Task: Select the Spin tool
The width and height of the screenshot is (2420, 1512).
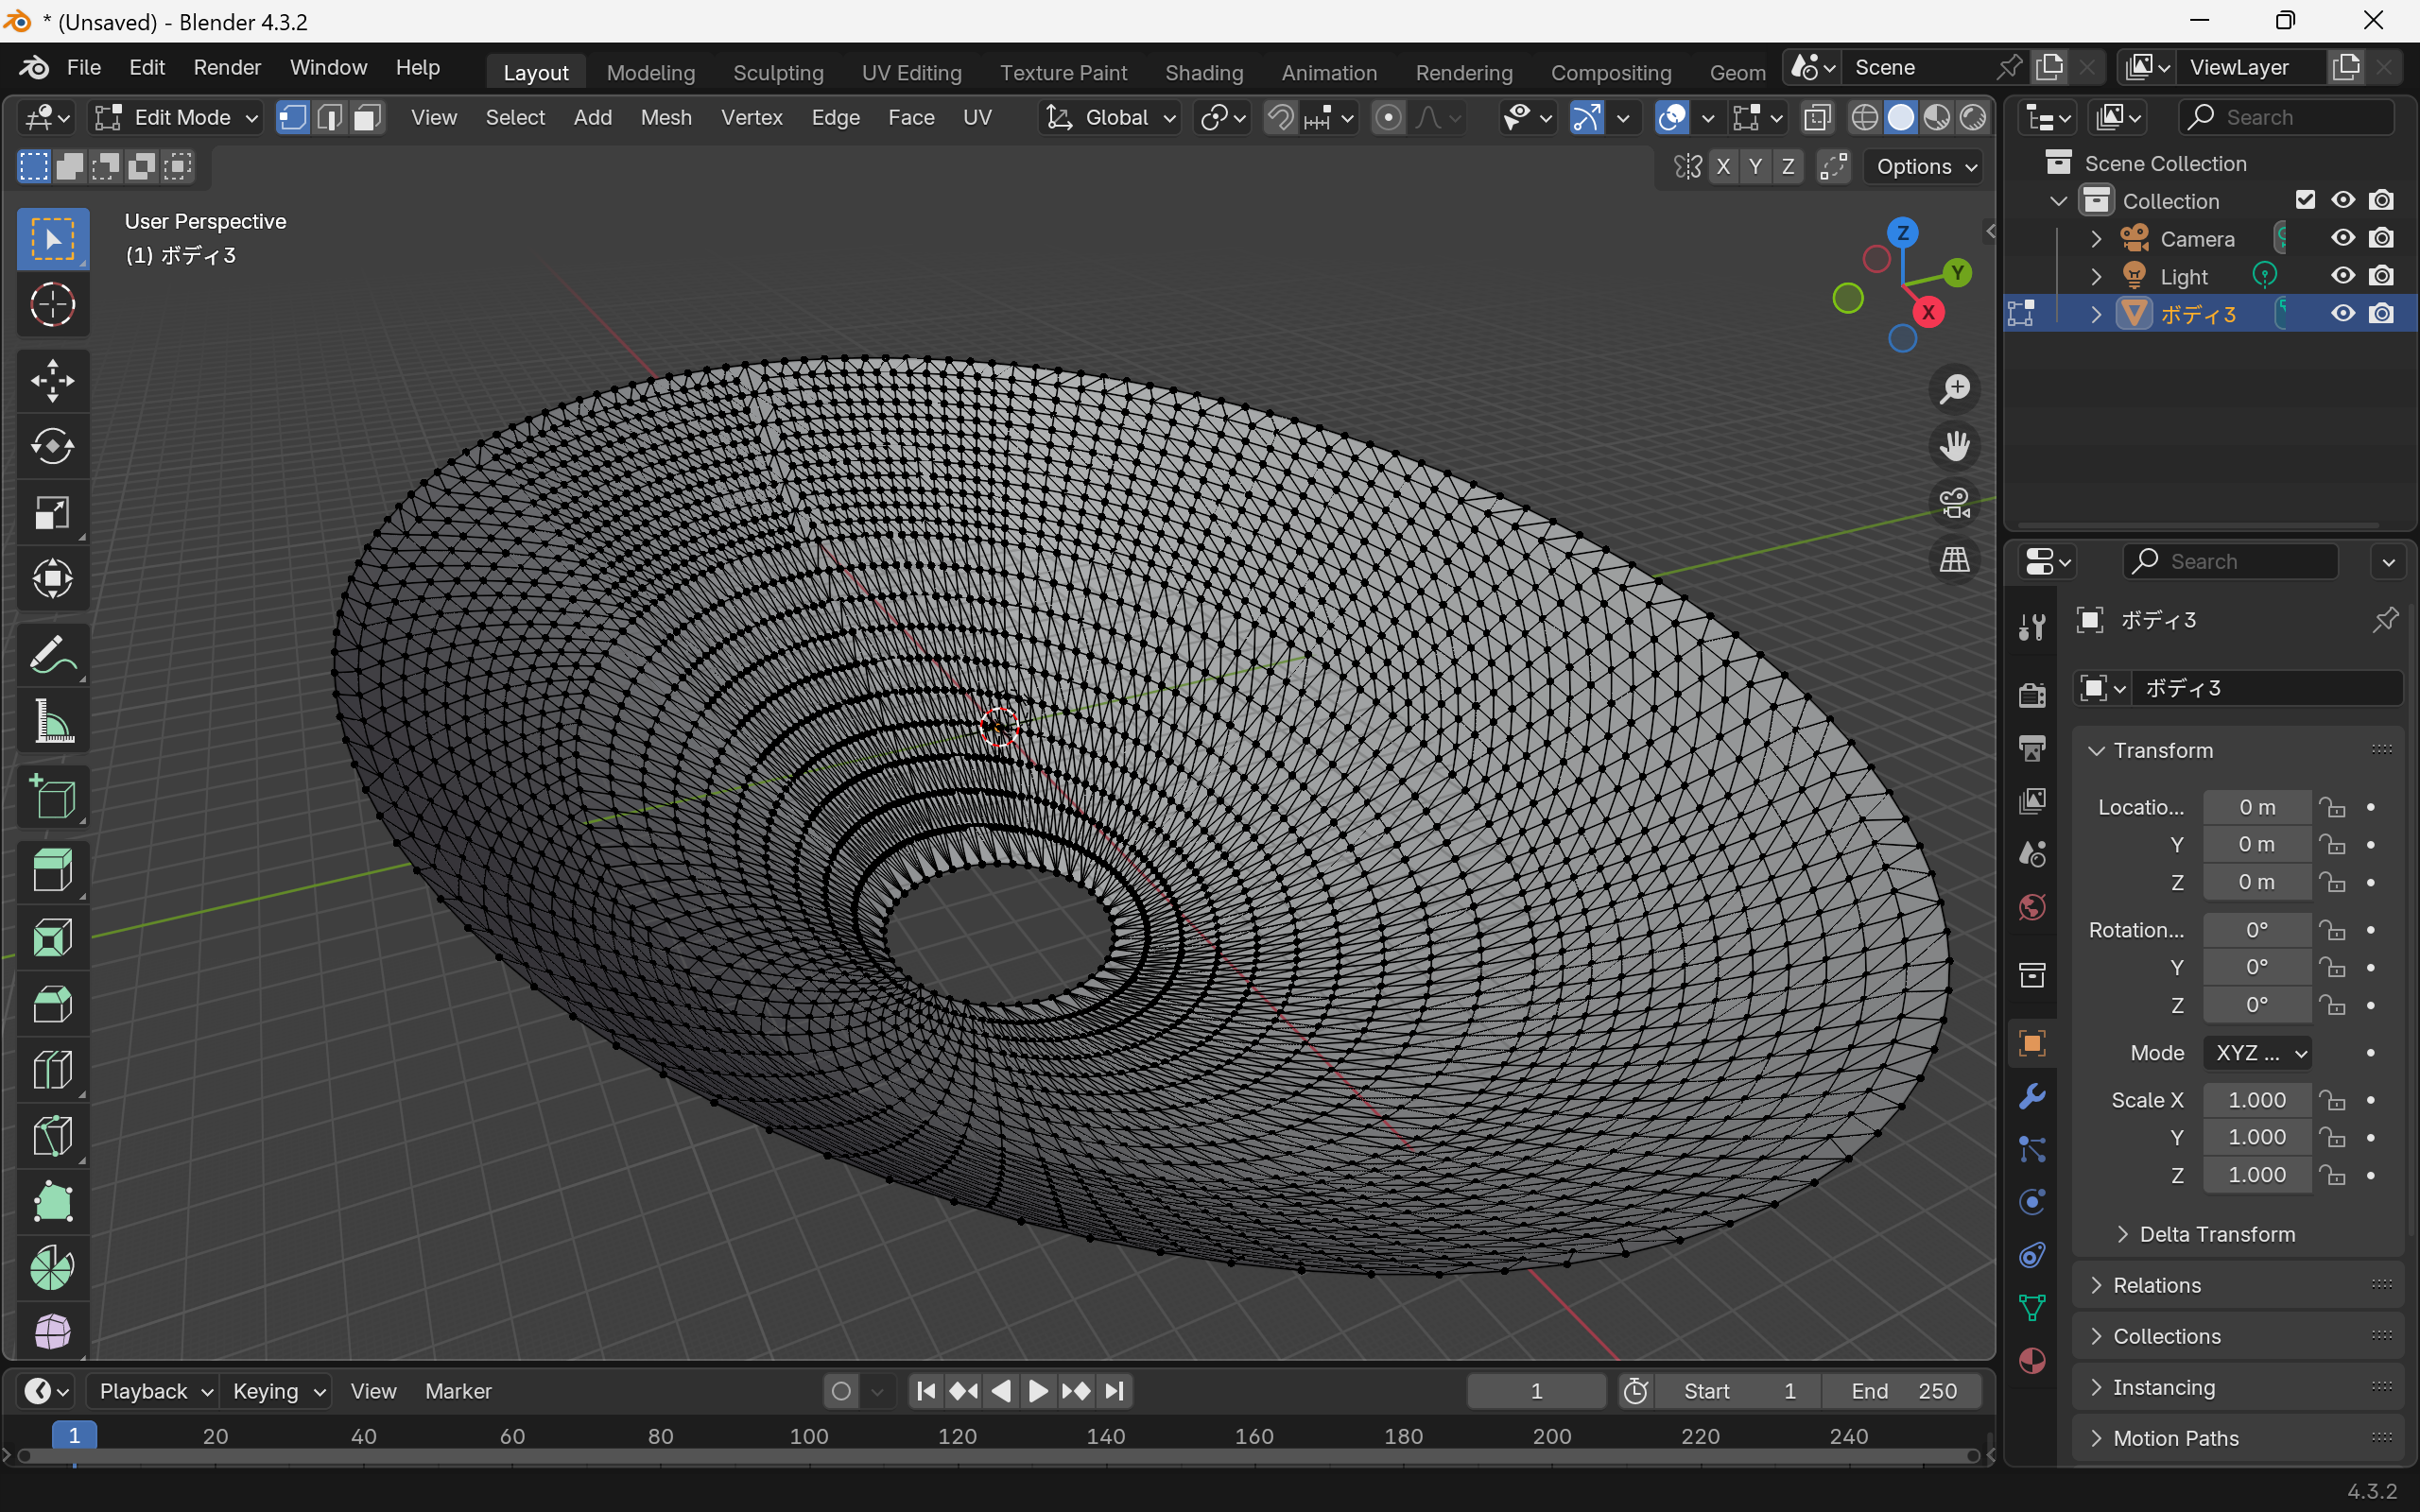Action: tap(53, 1267)
